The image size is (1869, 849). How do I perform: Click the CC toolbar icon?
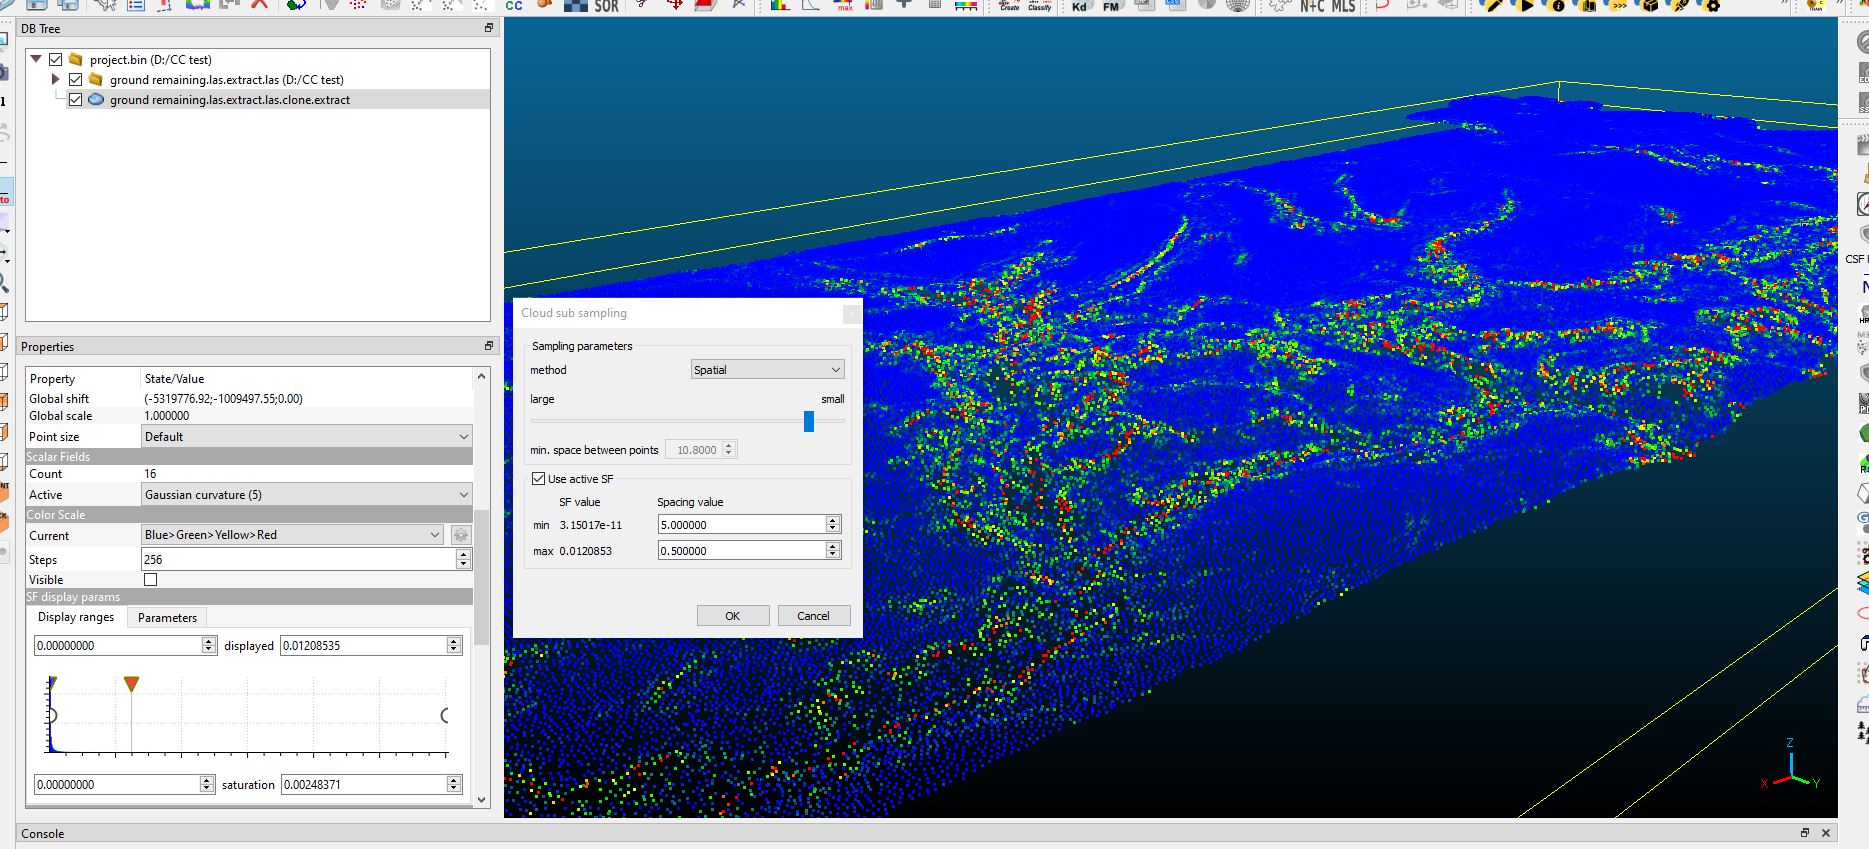[514, 6]
